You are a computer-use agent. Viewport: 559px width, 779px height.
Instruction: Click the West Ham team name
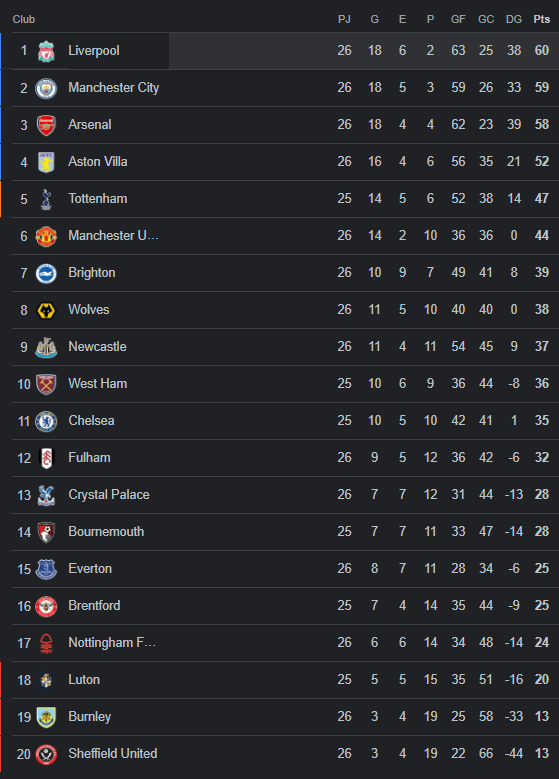pos(97,384)
